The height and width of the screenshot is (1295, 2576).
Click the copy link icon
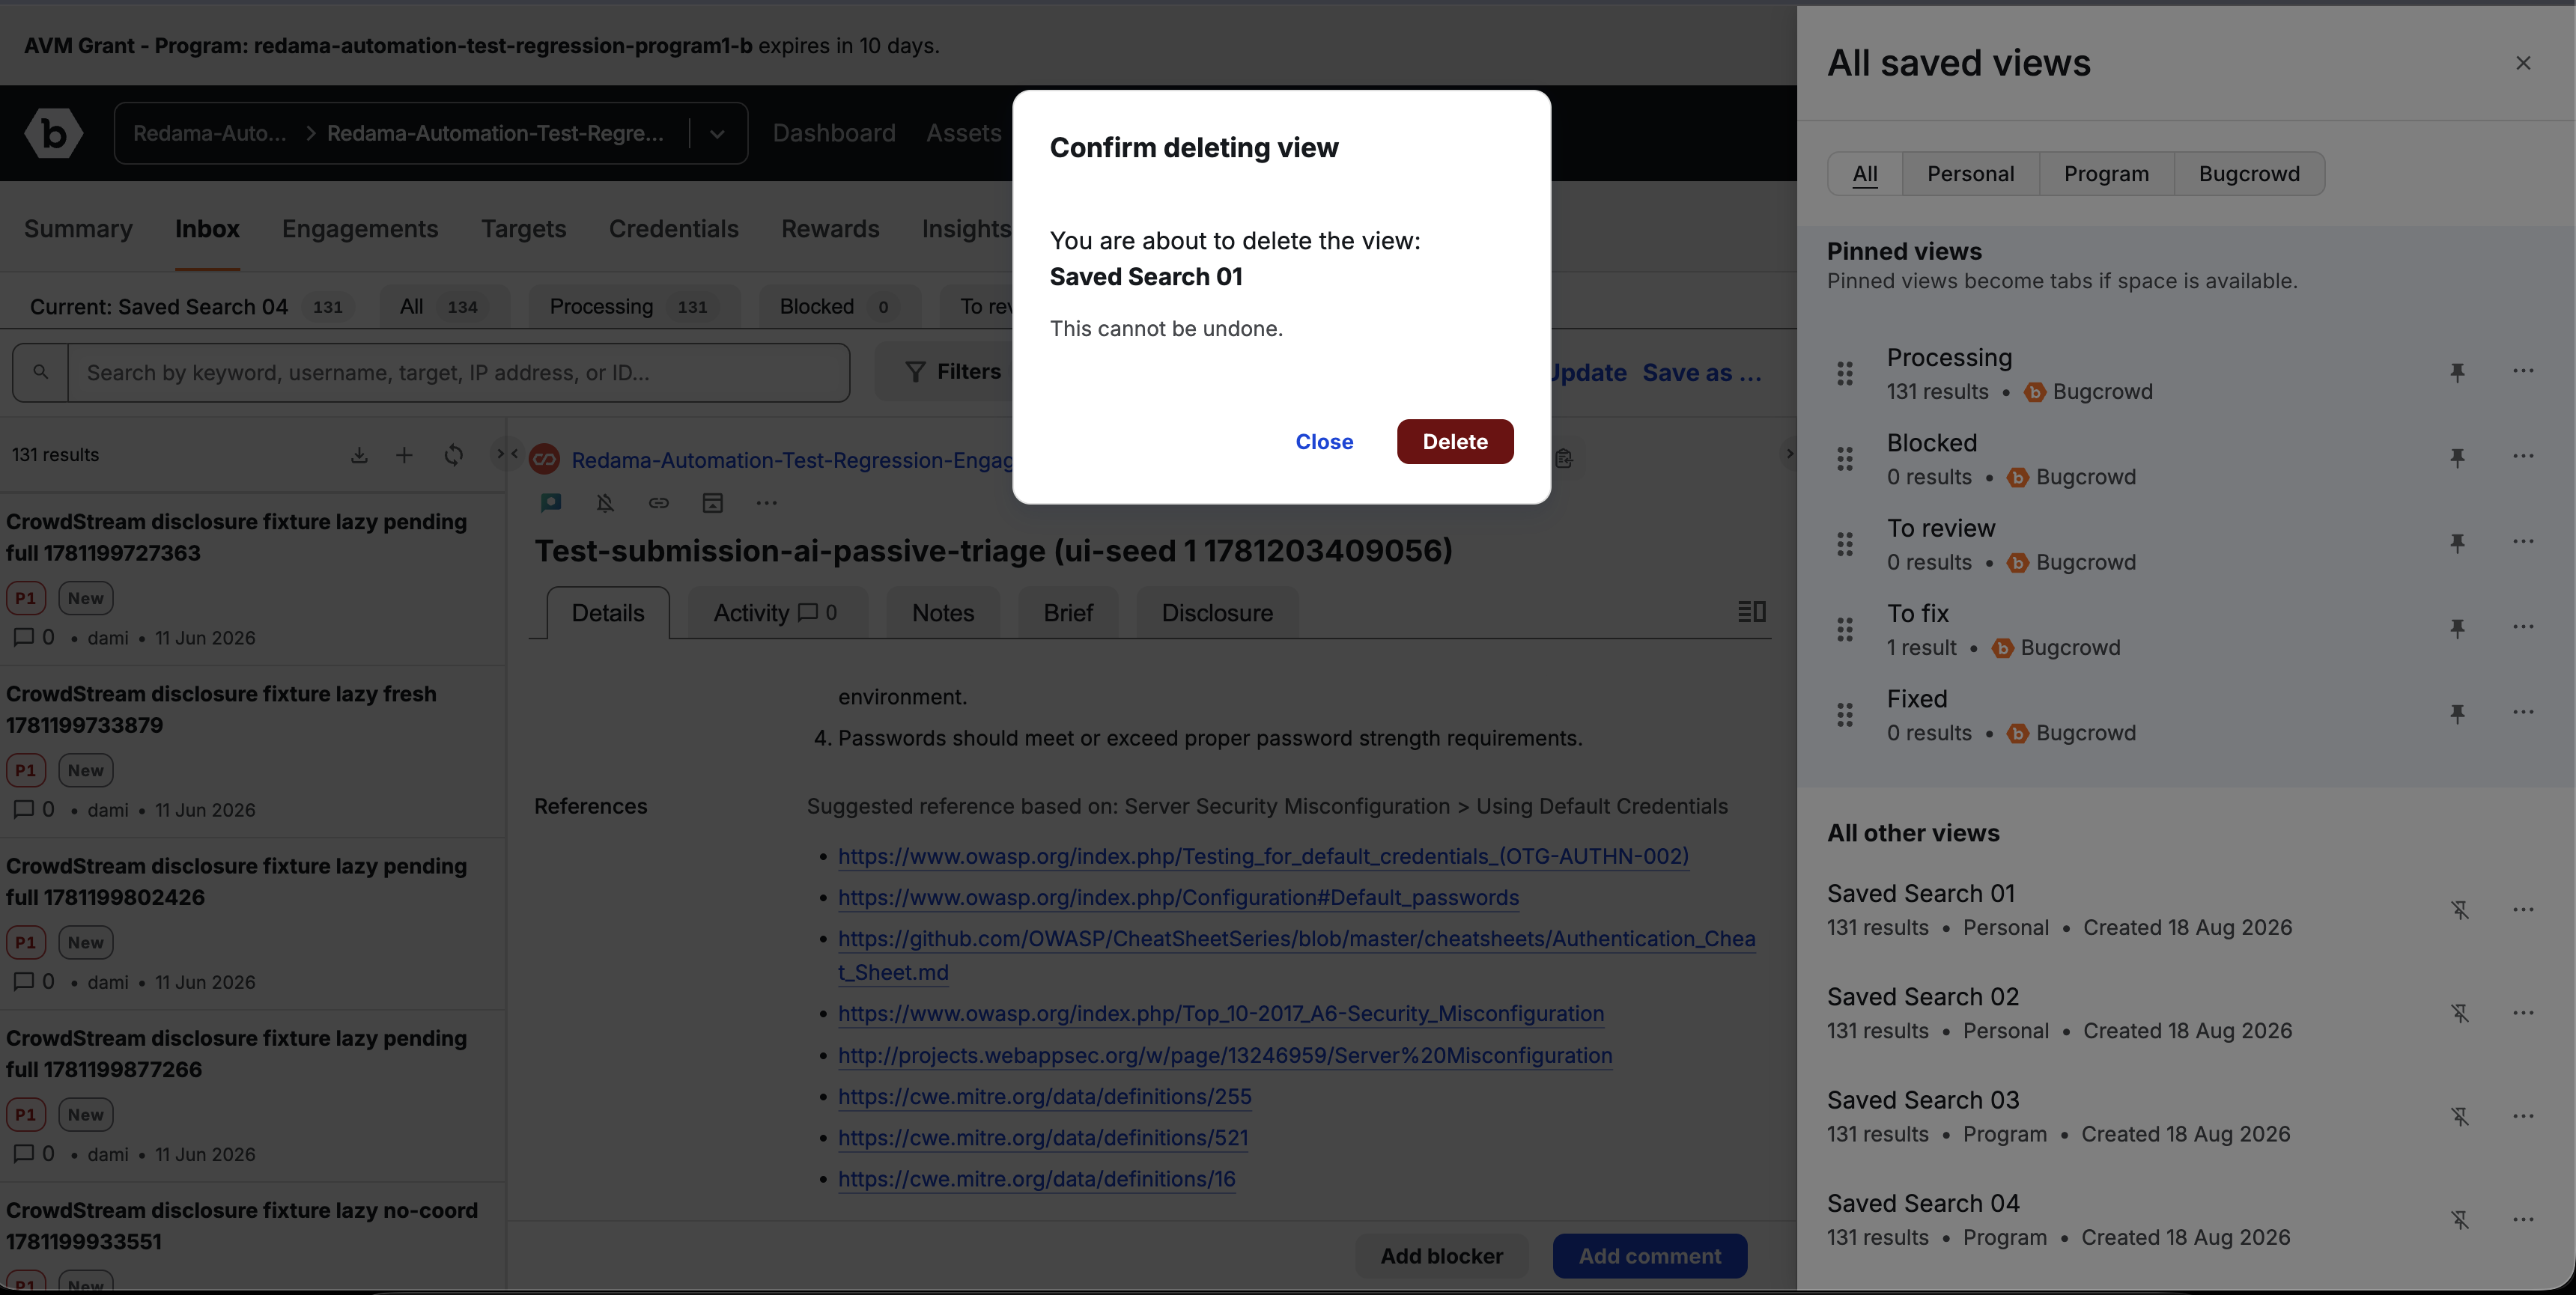point(658,502)
